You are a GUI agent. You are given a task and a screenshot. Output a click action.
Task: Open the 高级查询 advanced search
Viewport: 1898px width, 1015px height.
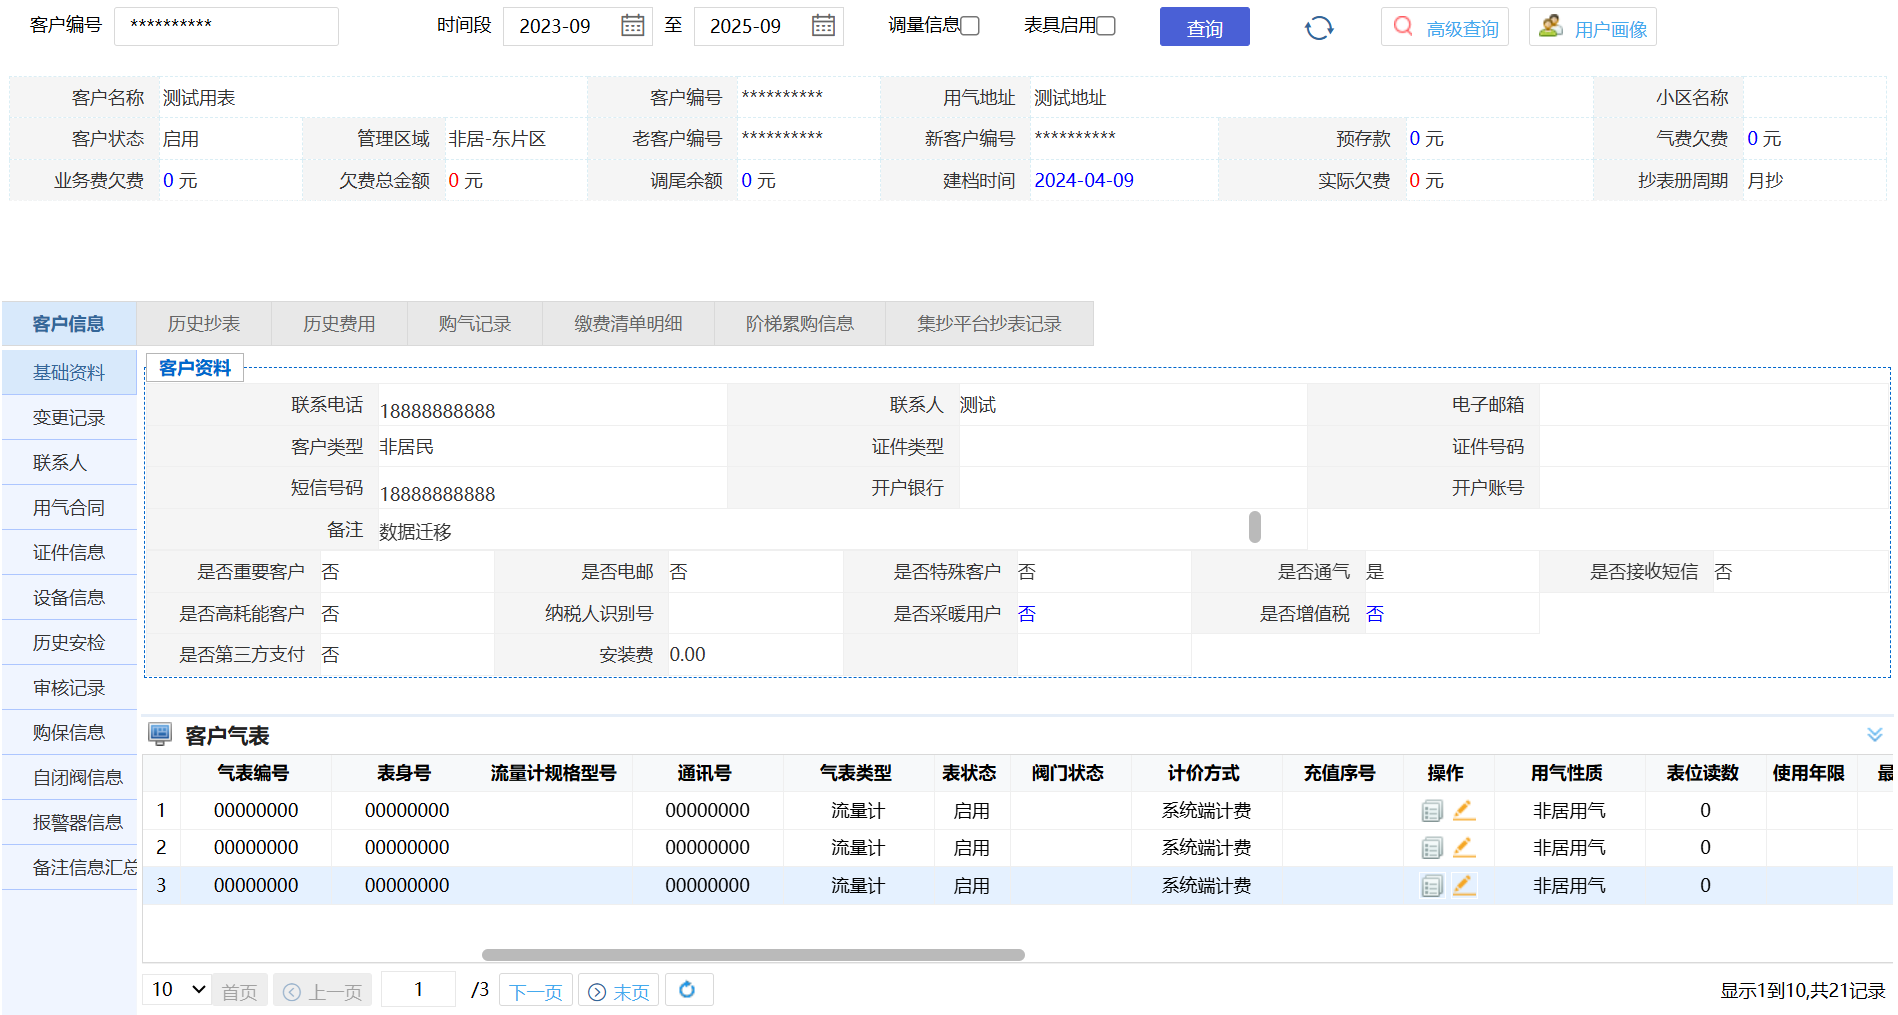1444,27
